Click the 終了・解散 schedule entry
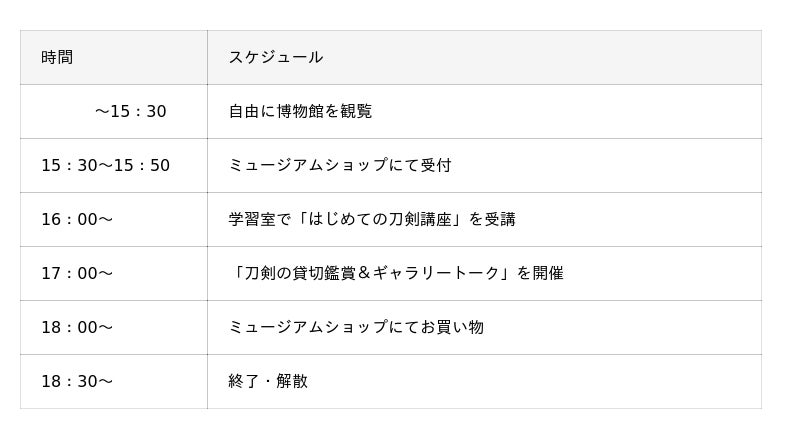 [x=268, y=381]
